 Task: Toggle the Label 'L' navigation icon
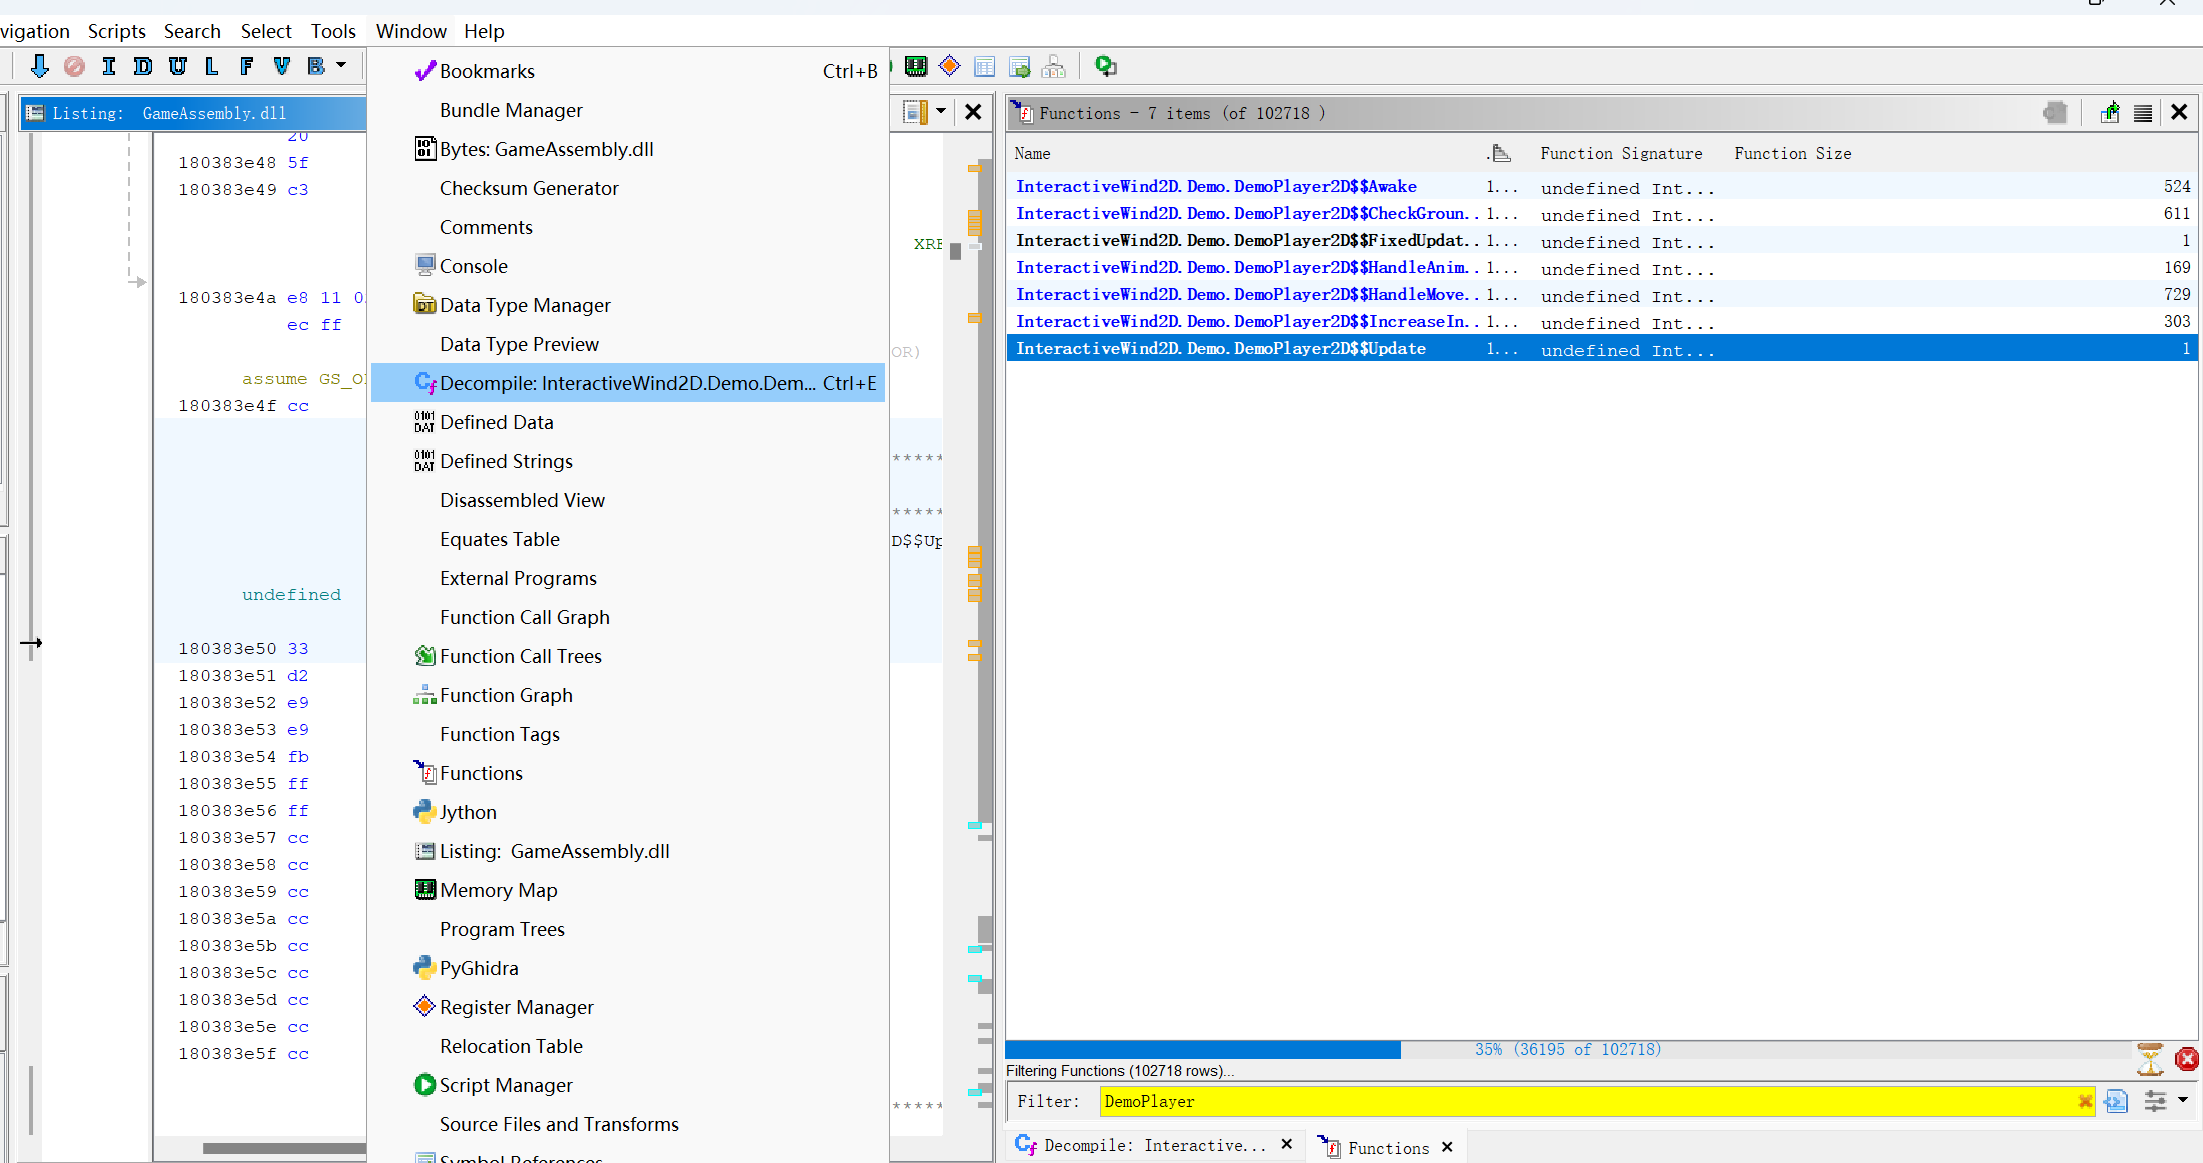coord(212,67)
